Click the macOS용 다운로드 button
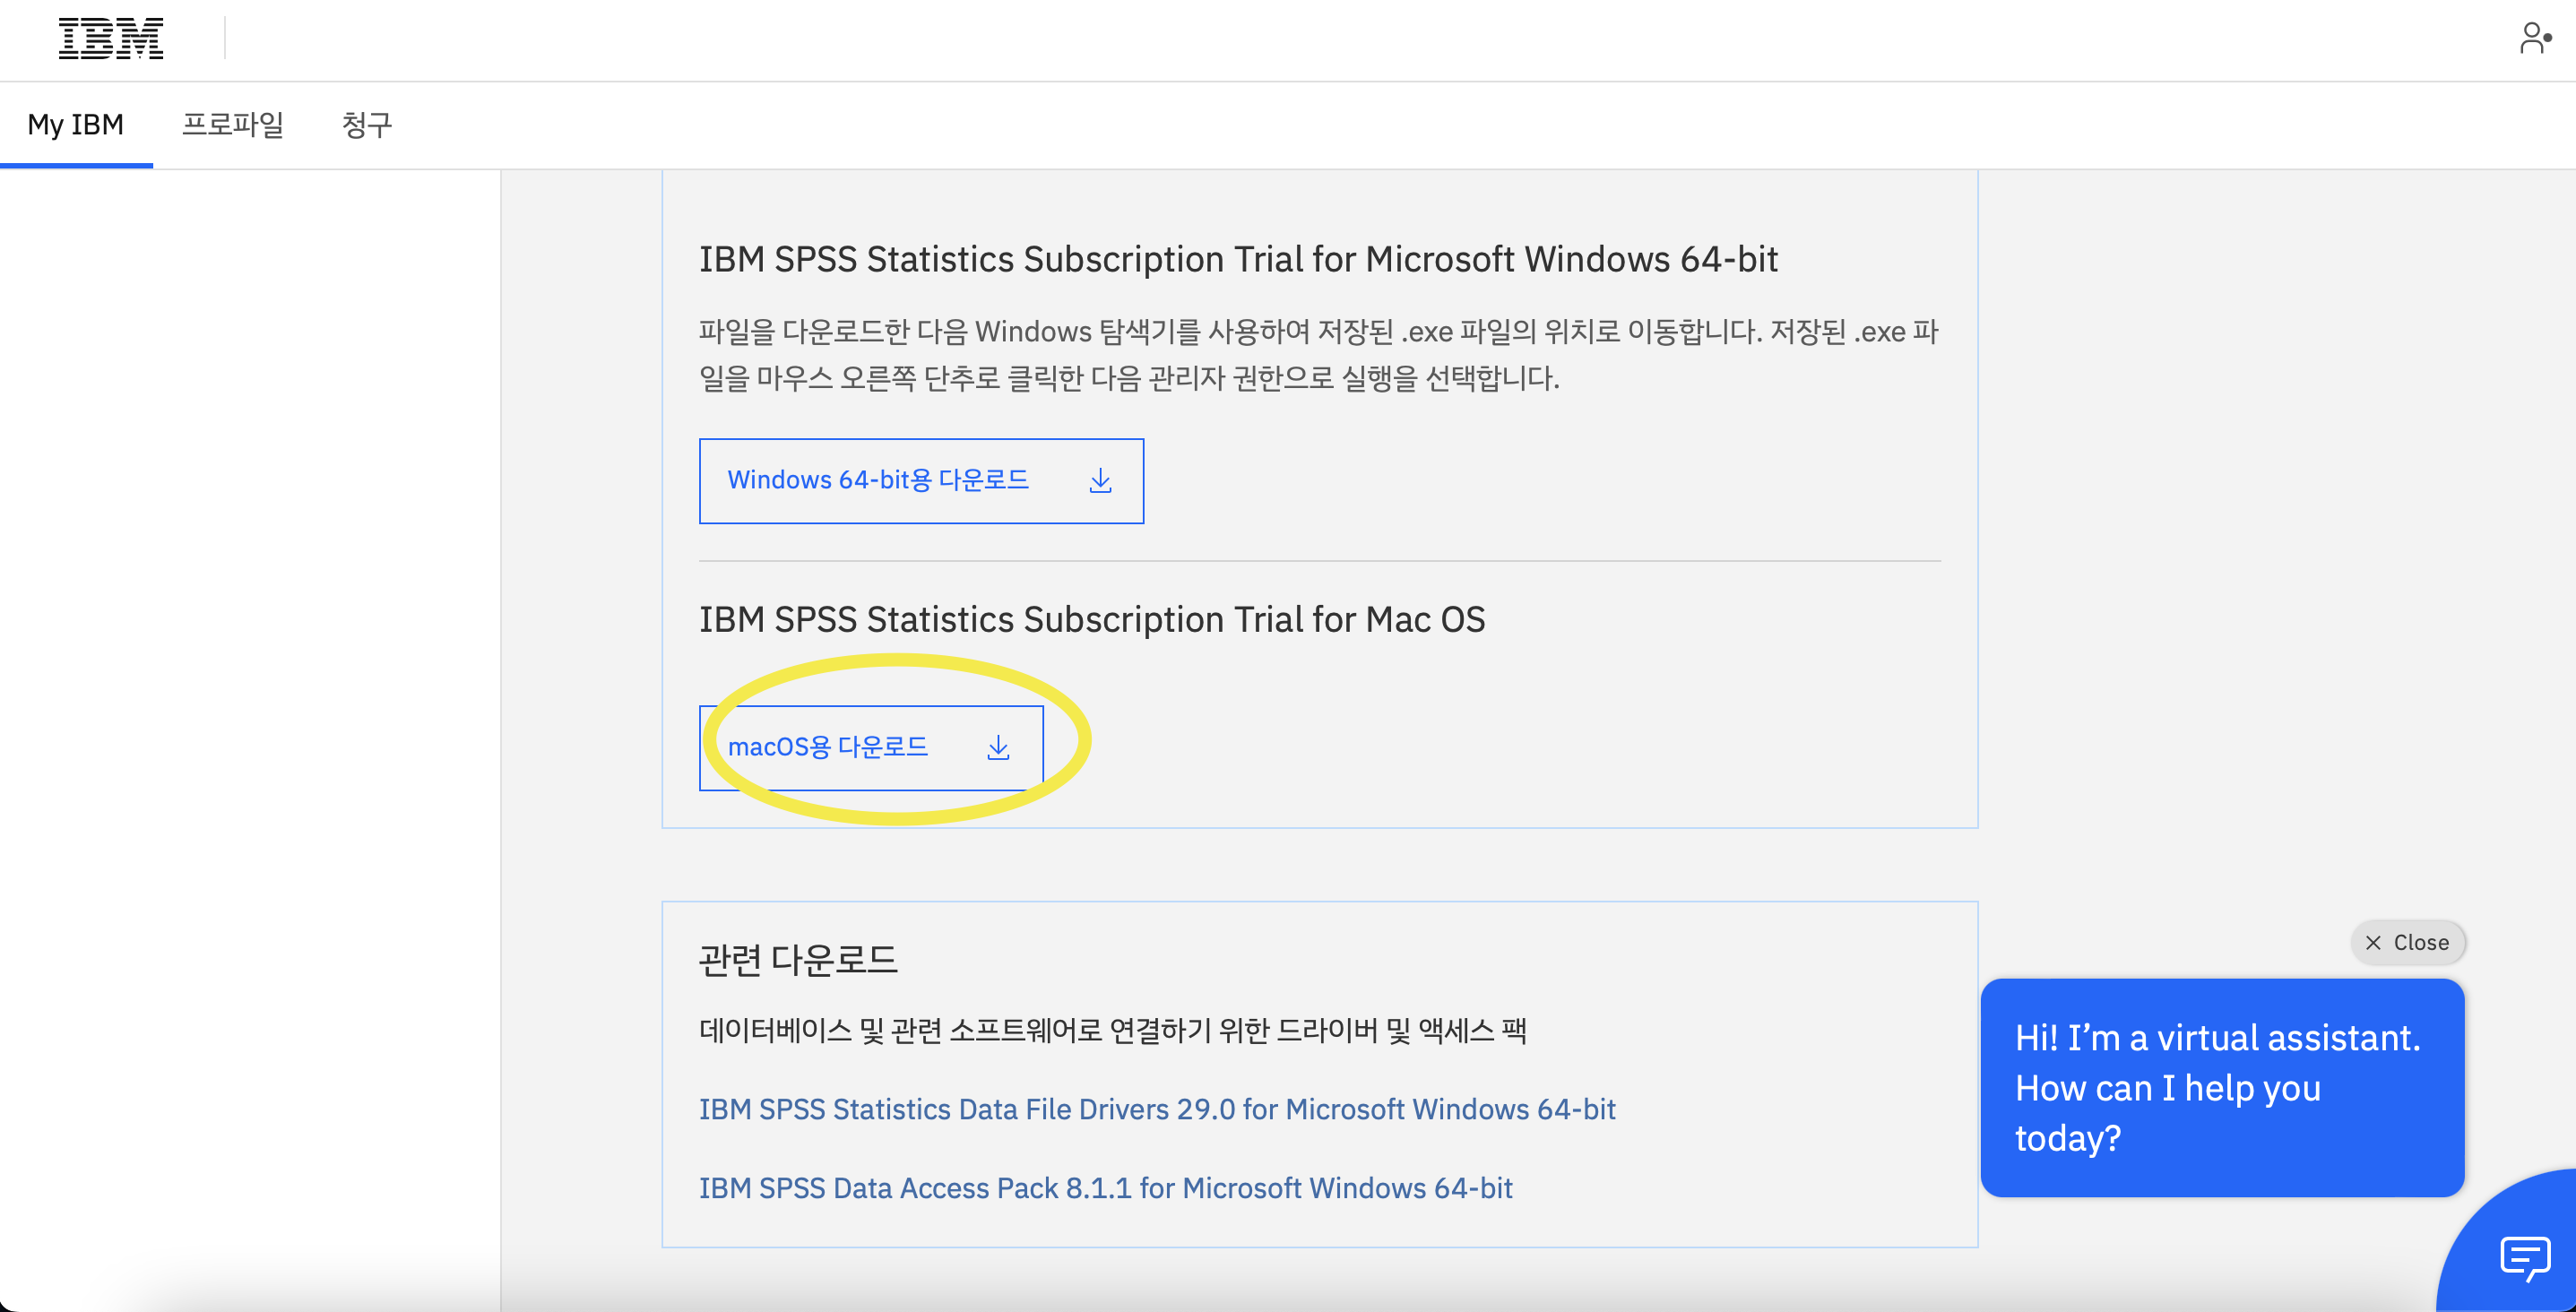The image size is (2576, 1312). pos(871,748)
